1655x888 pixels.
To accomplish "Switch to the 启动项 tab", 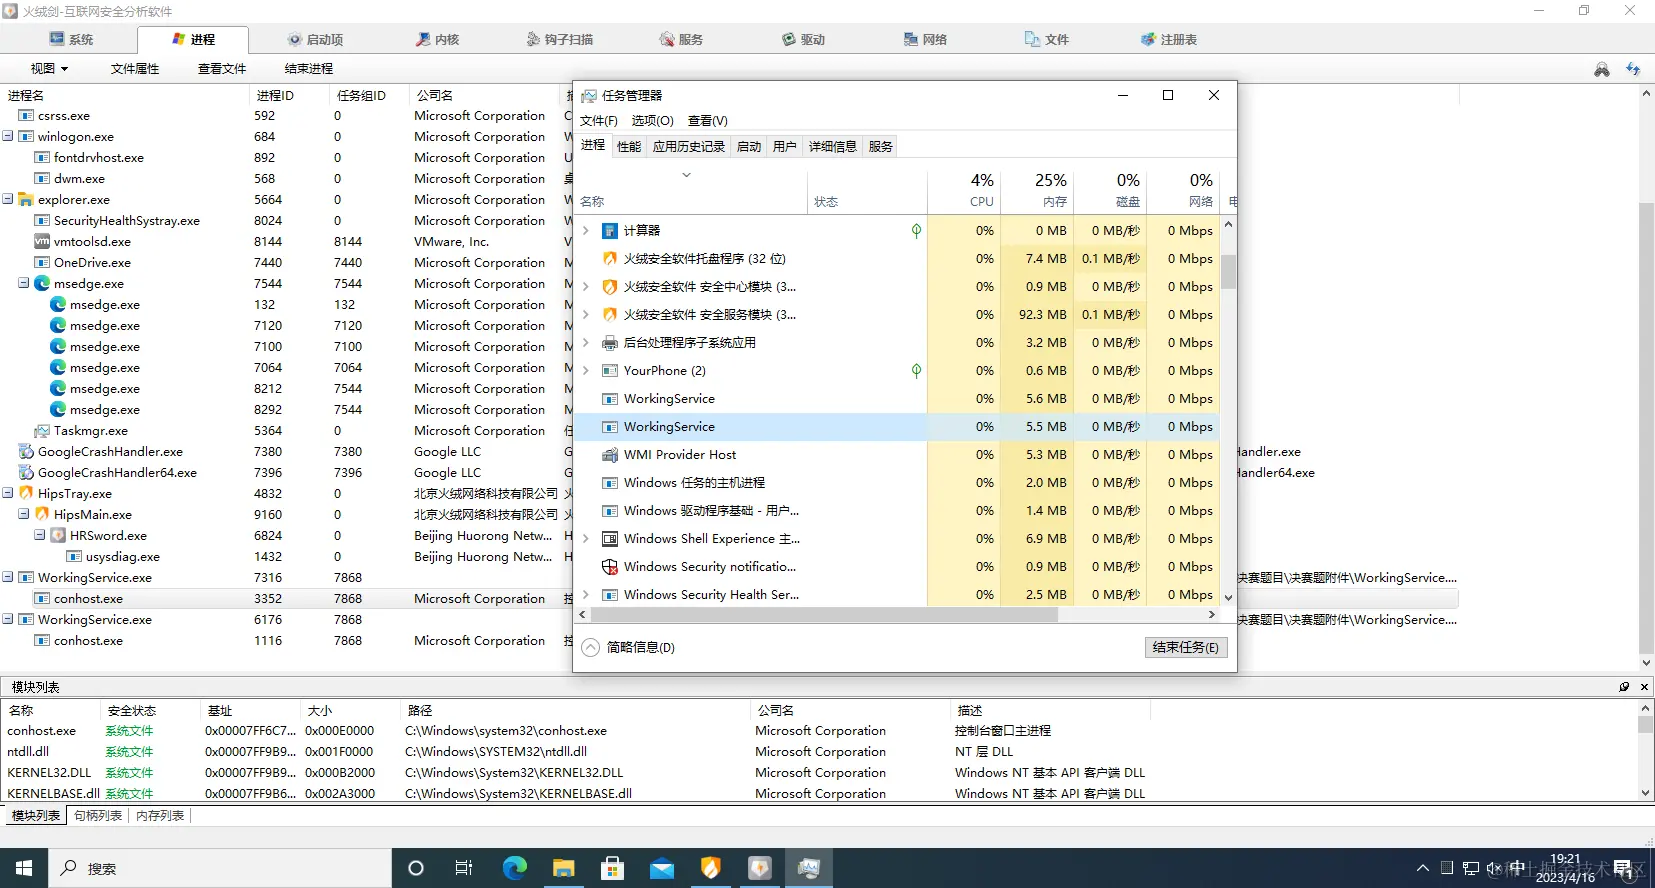I will [x=315, y=40].
